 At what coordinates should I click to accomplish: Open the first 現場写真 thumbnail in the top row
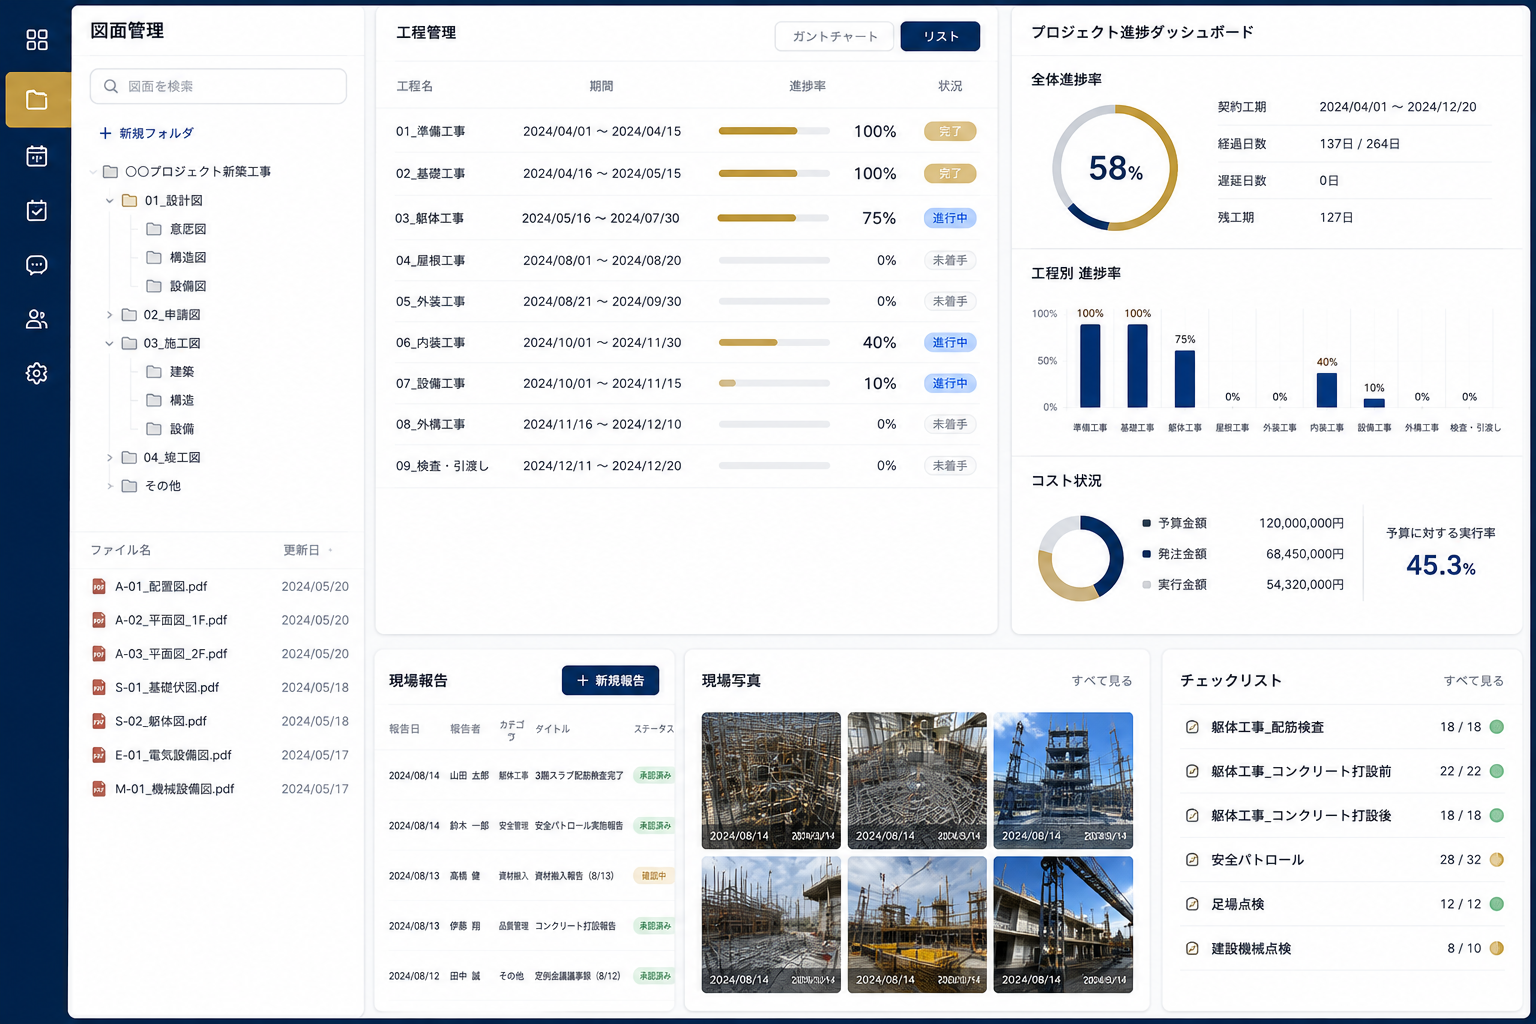click(x=771, y=781)
